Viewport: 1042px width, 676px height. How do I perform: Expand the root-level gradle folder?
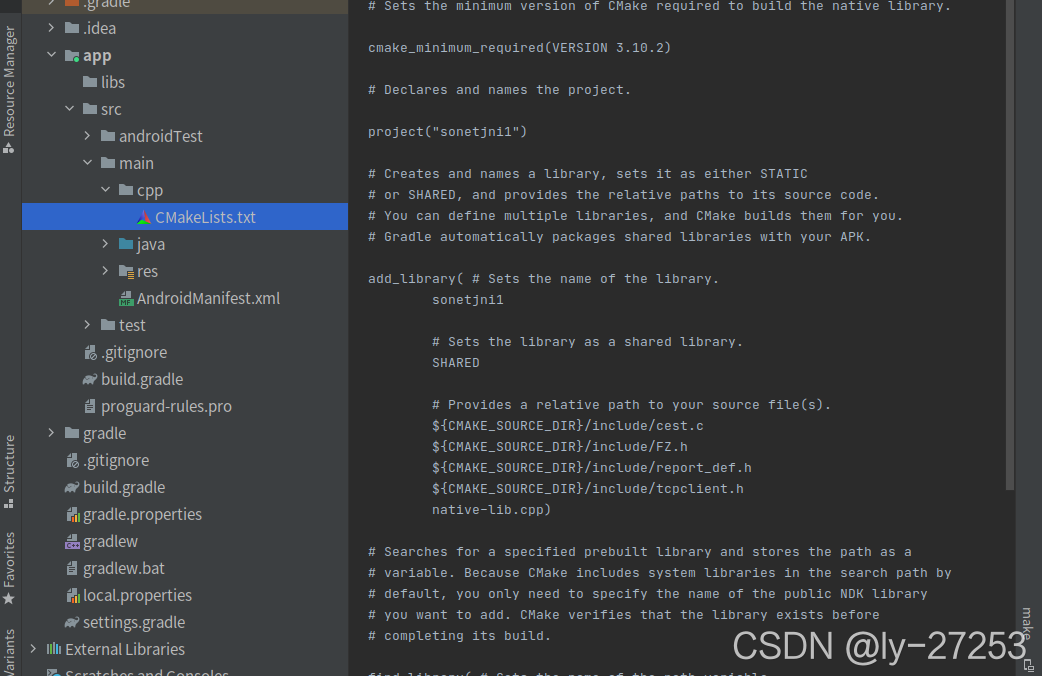52,434
